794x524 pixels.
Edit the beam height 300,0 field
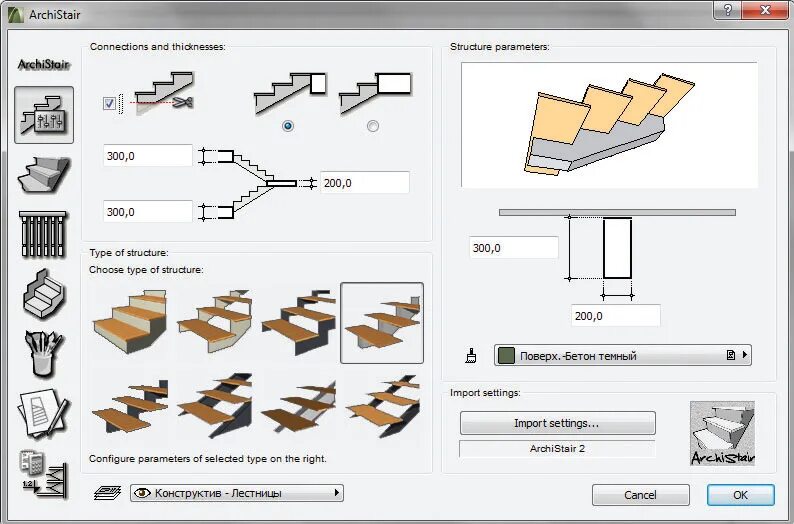click(x=514, y=248)
